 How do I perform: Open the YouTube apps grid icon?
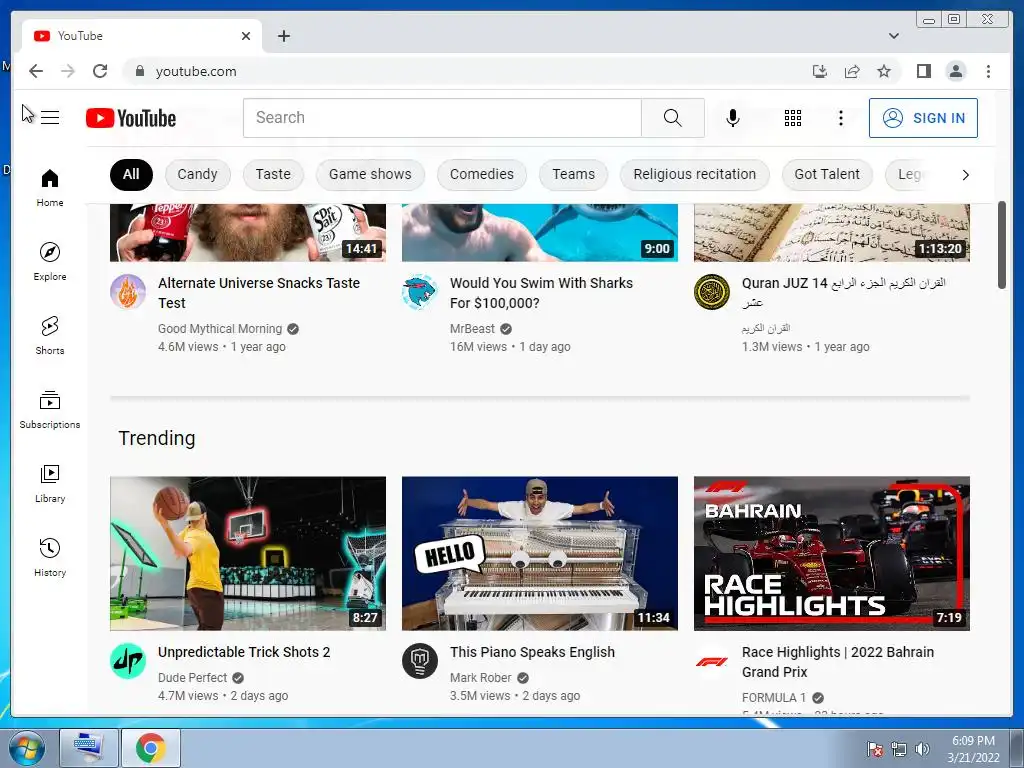click(793, 118)
